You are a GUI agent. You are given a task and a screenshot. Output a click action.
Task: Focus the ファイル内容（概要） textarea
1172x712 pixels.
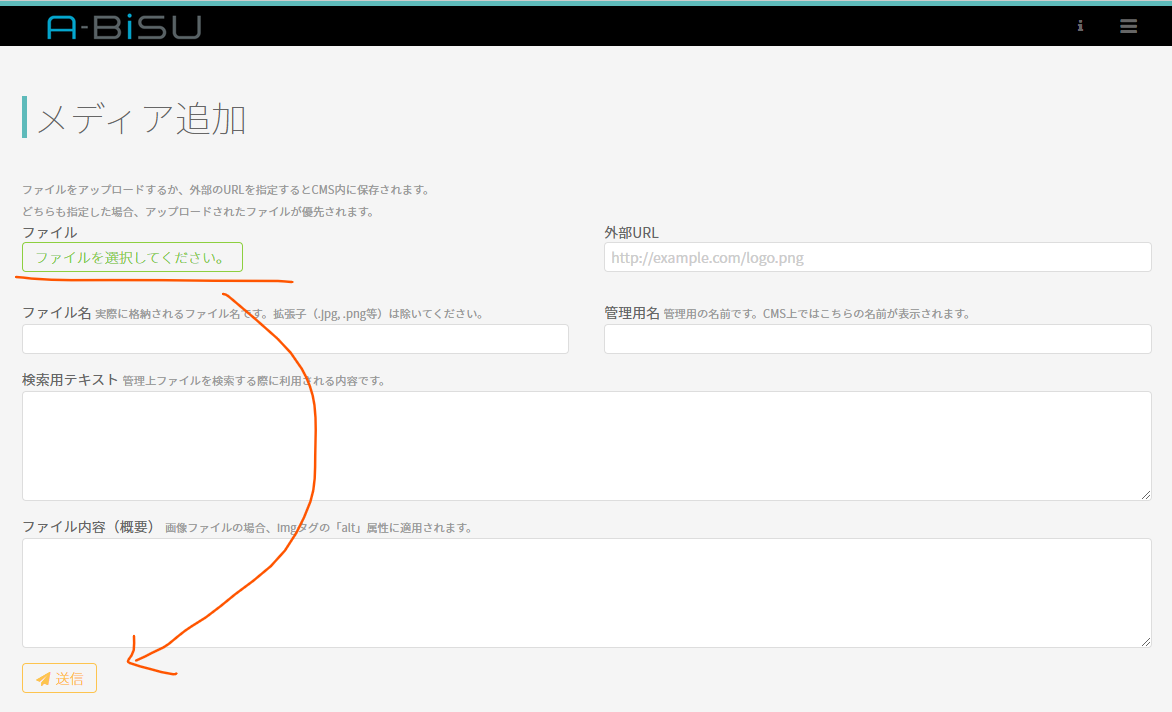(x=586, y=592)
